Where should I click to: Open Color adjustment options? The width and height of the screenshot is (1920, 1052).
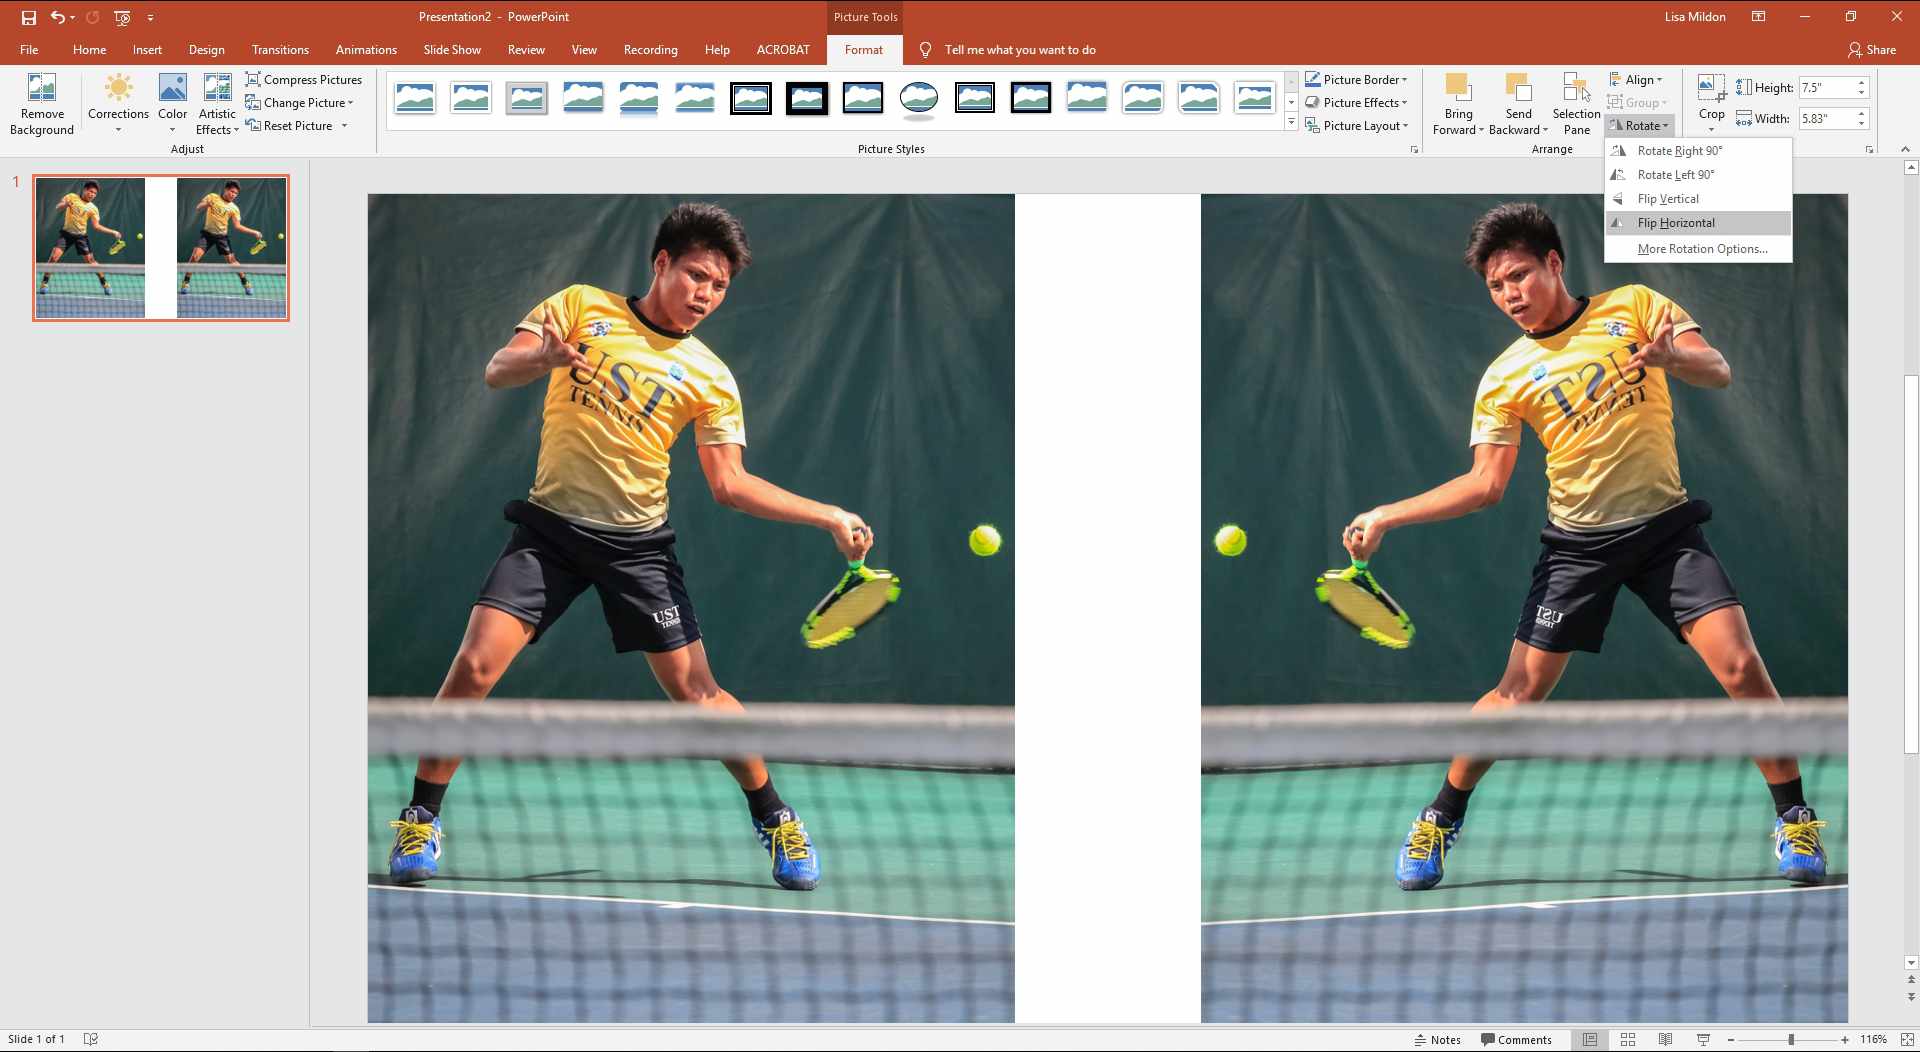coord(172,103)
